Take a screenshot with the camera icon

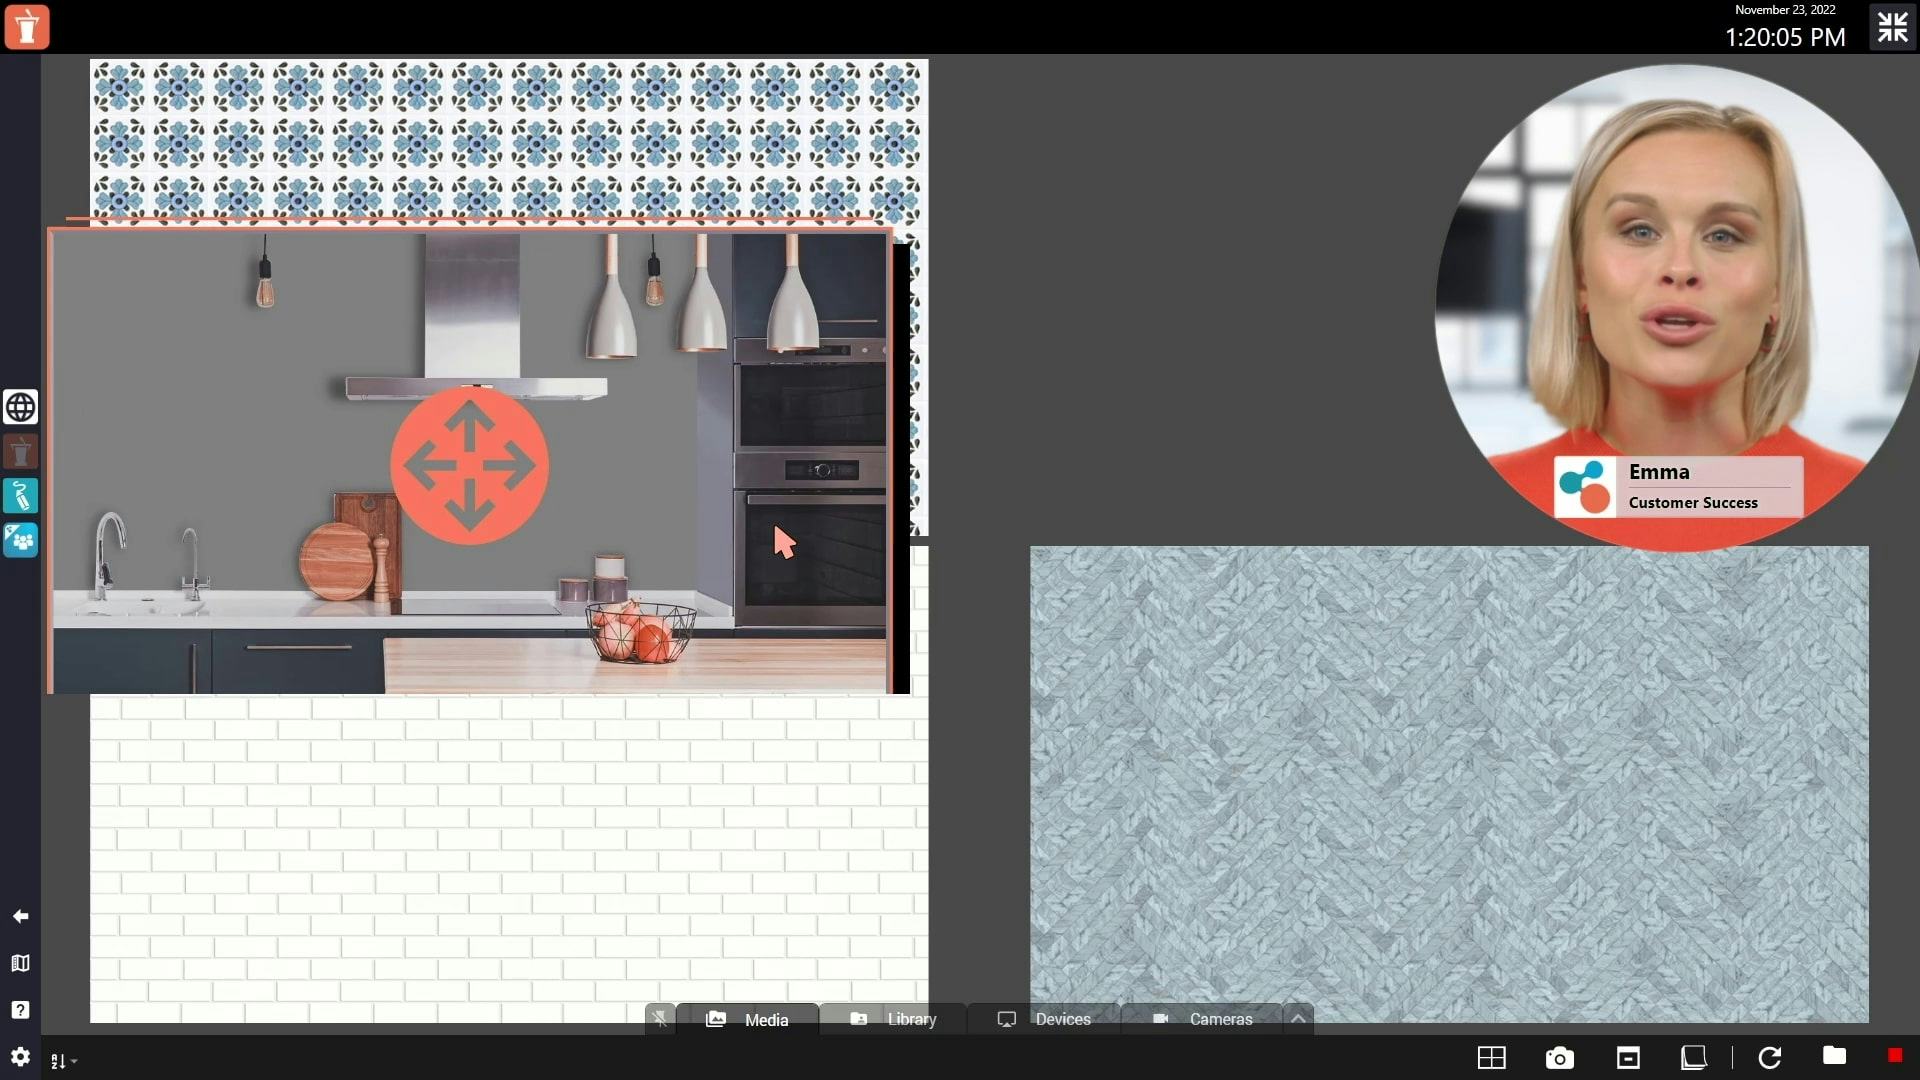pos(1560,1057)
